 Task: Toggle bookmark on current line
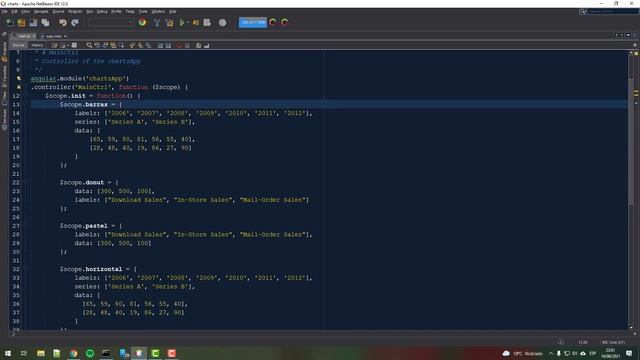pos(148,45)
